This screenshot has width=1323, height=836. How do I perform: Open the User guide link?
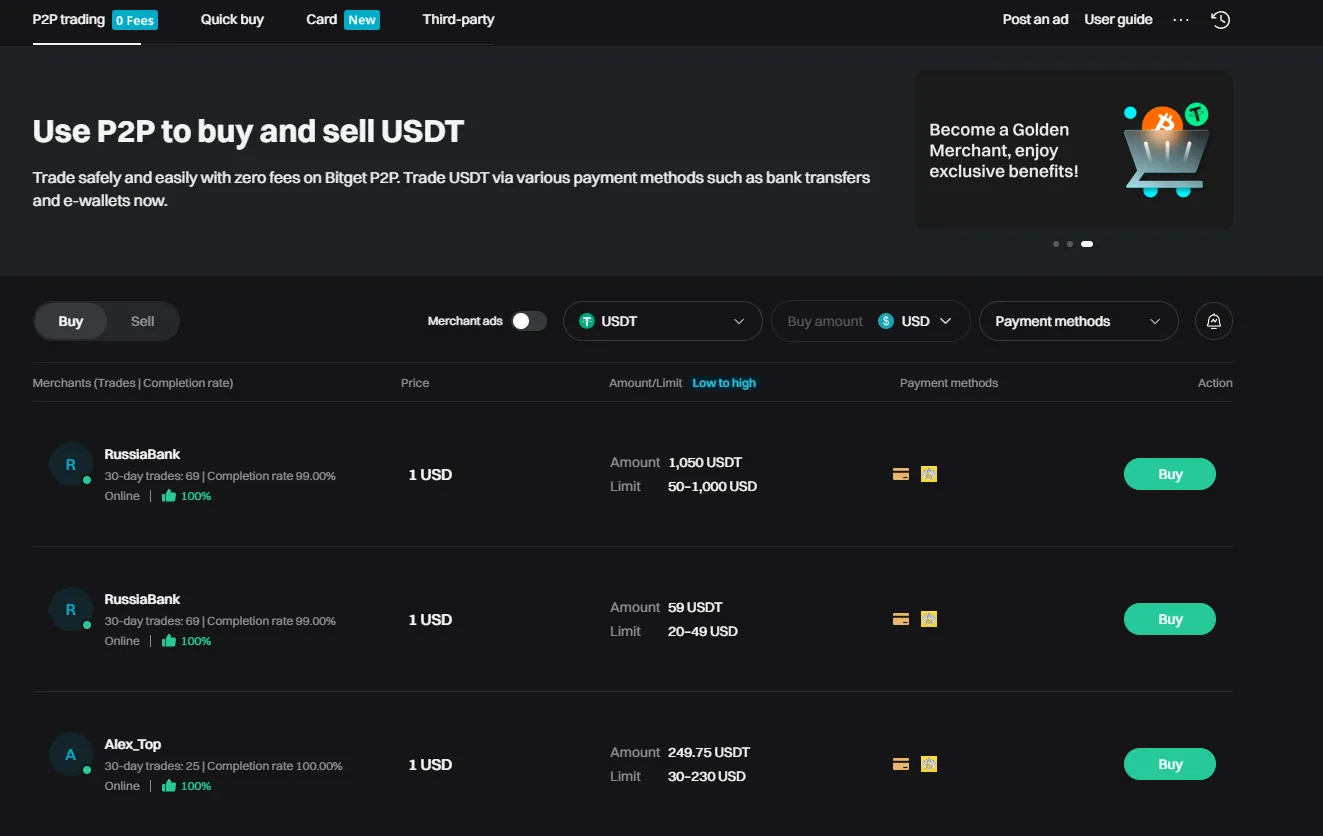1118,19
